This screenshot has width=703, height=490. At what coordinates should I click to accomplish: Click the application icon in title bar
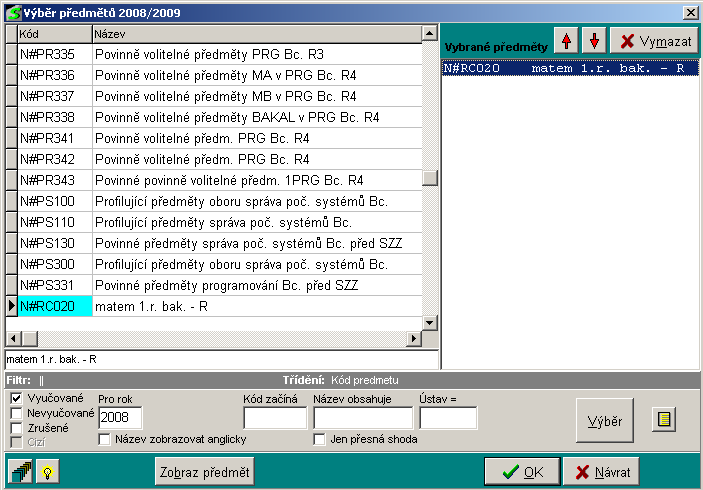pos(13,13)
